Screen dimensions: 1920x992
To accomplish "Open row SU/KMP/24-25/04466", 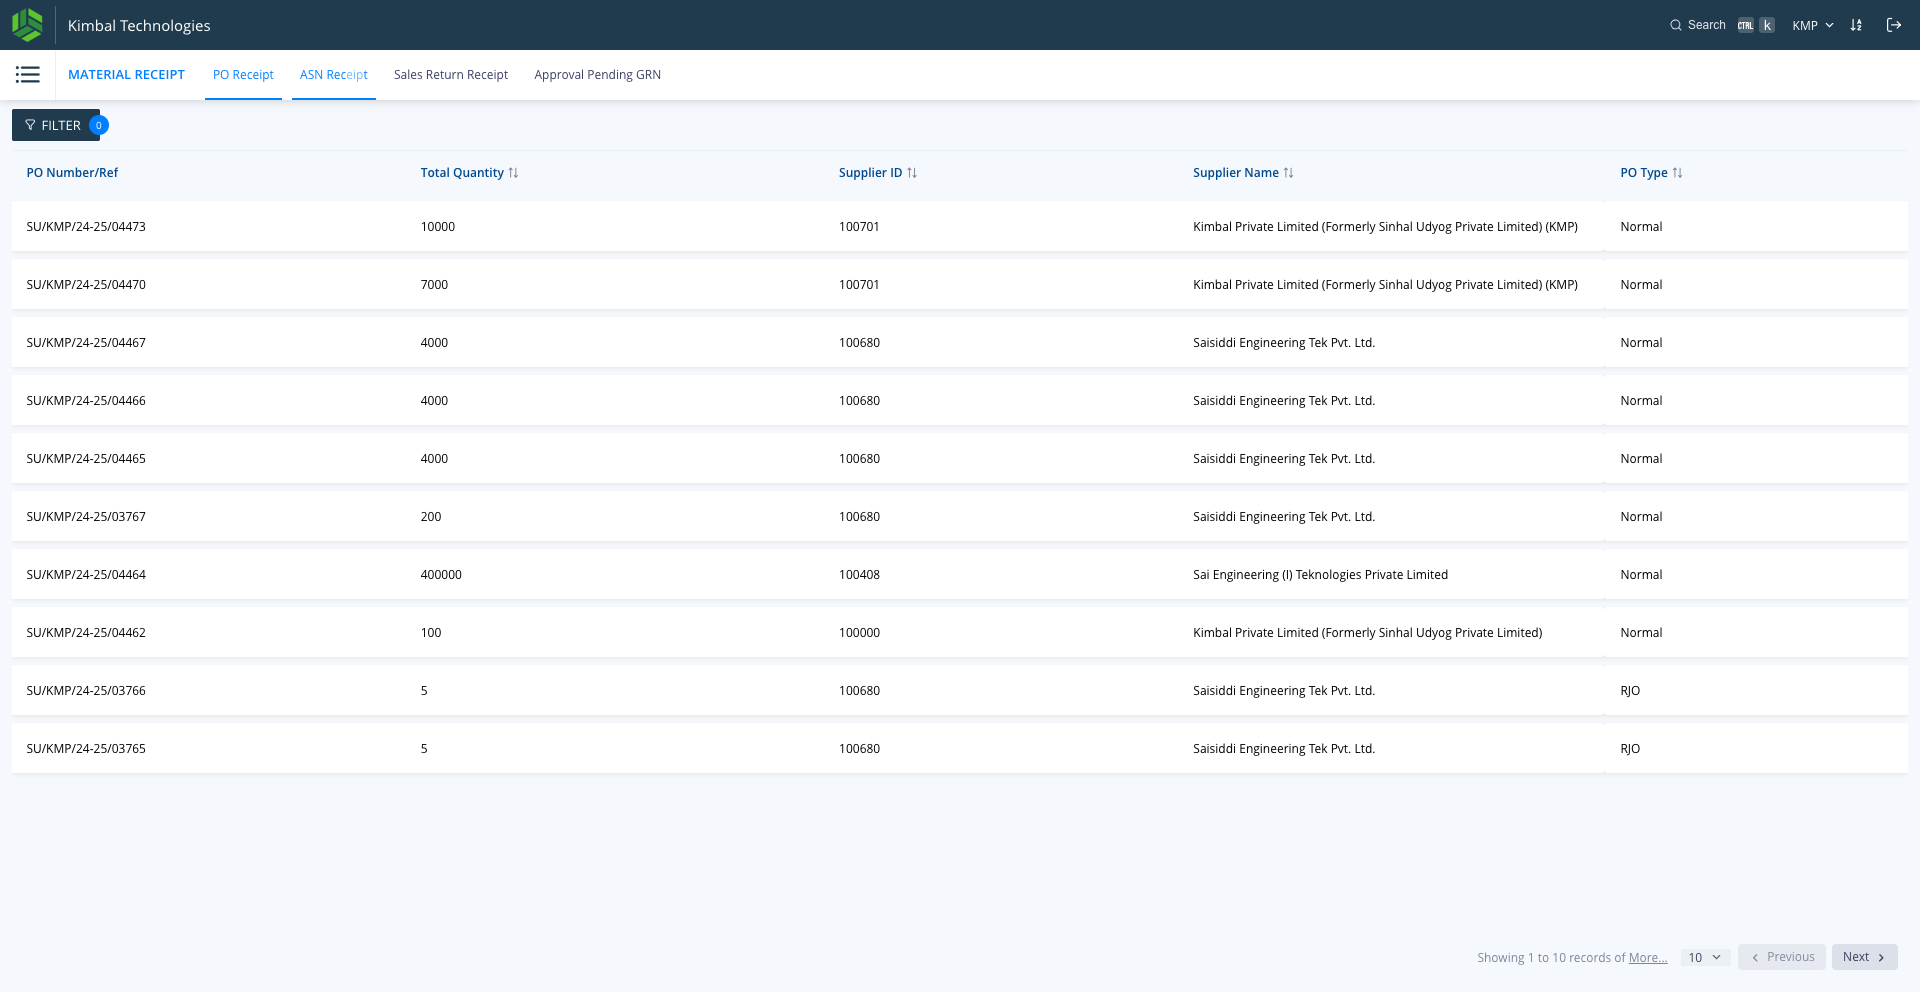I will 959,401.
